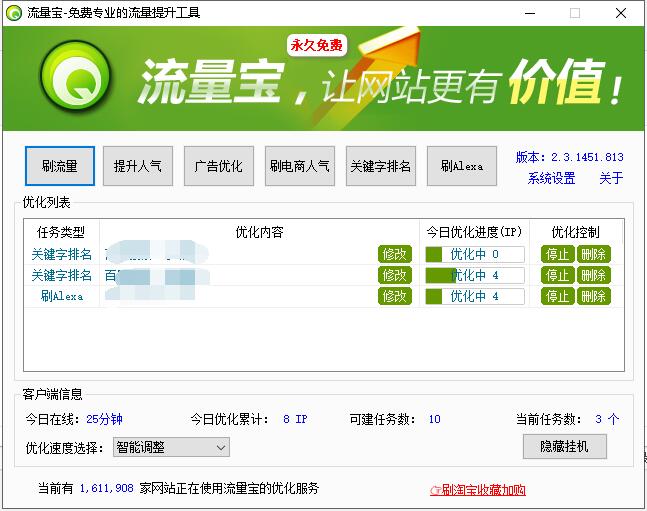647x511 pixels.
Task: Click the 今日优化进度(IP) column header
Action: [x=474, y=232]
